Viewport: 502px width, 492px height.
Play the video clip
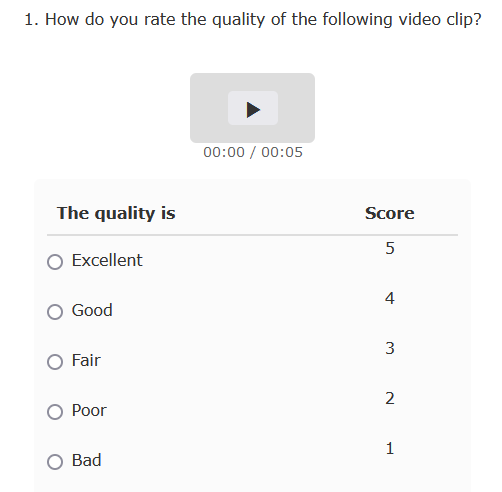point(253,108)
